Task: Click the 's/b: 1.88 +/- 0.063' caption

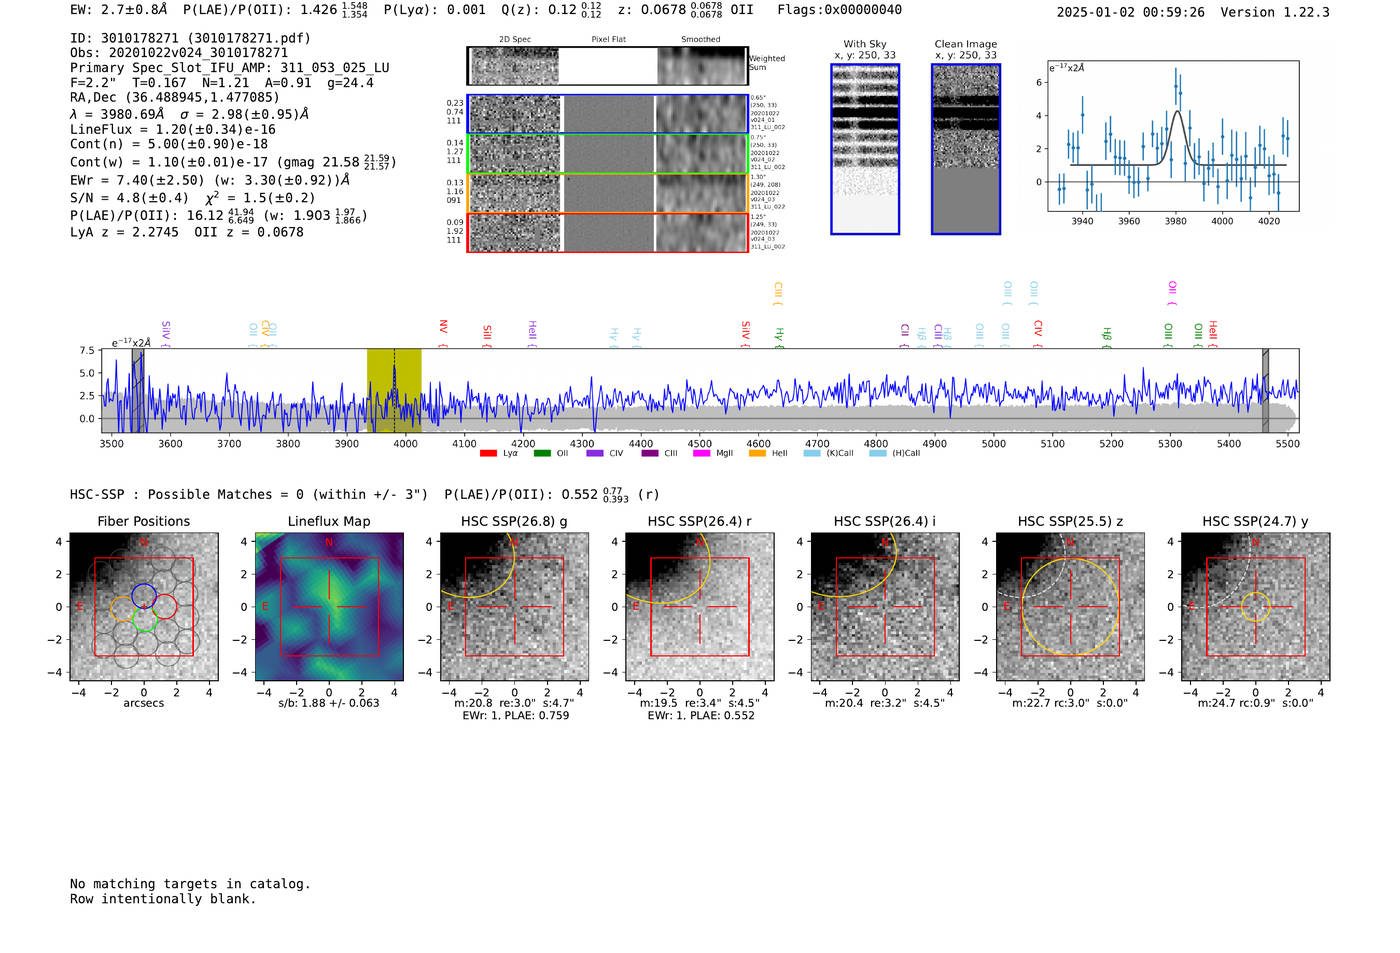Action: click(329, 703)
